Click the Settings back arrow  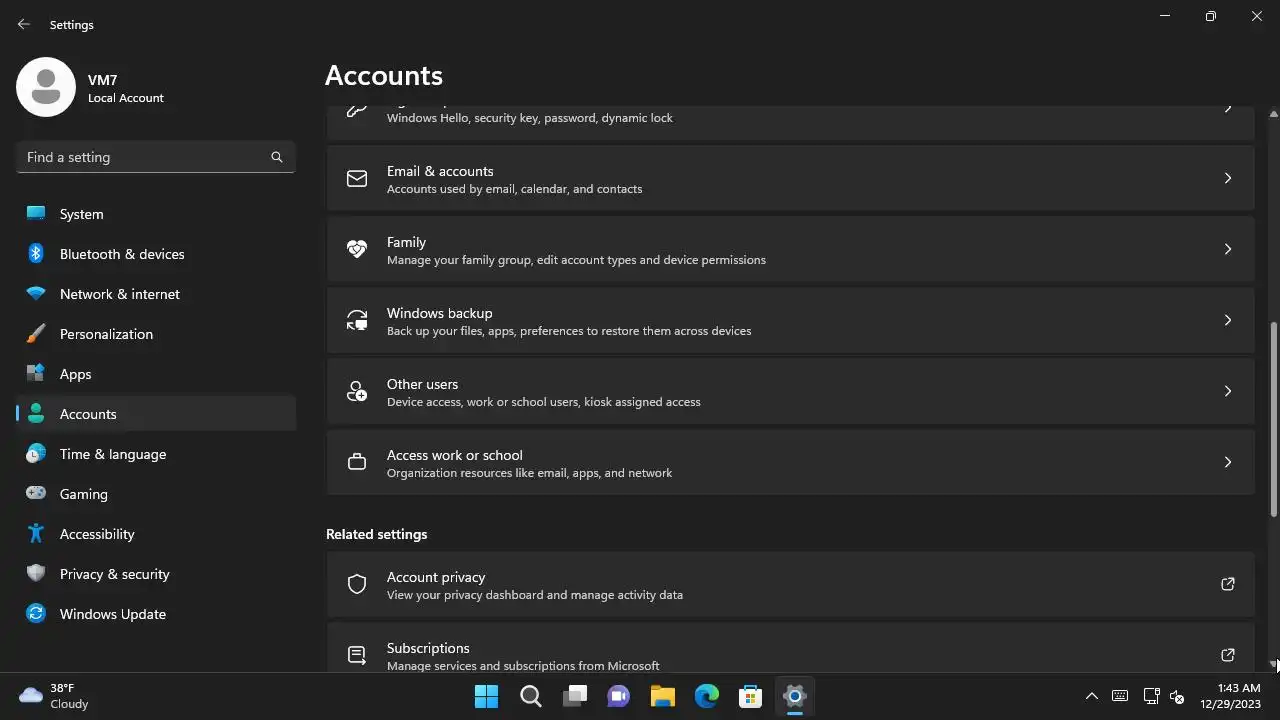[24, 24]
